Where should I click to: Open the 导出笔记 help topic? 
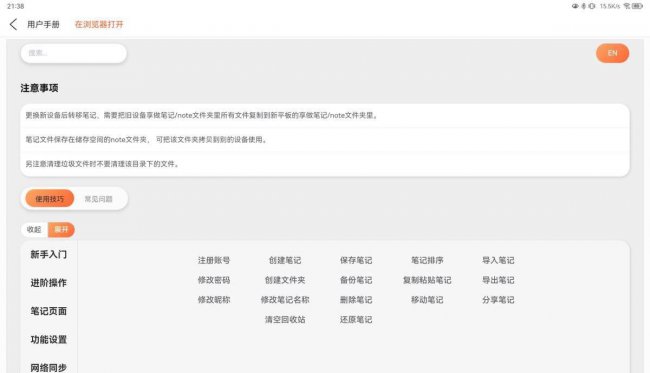[x=498, y=280]
